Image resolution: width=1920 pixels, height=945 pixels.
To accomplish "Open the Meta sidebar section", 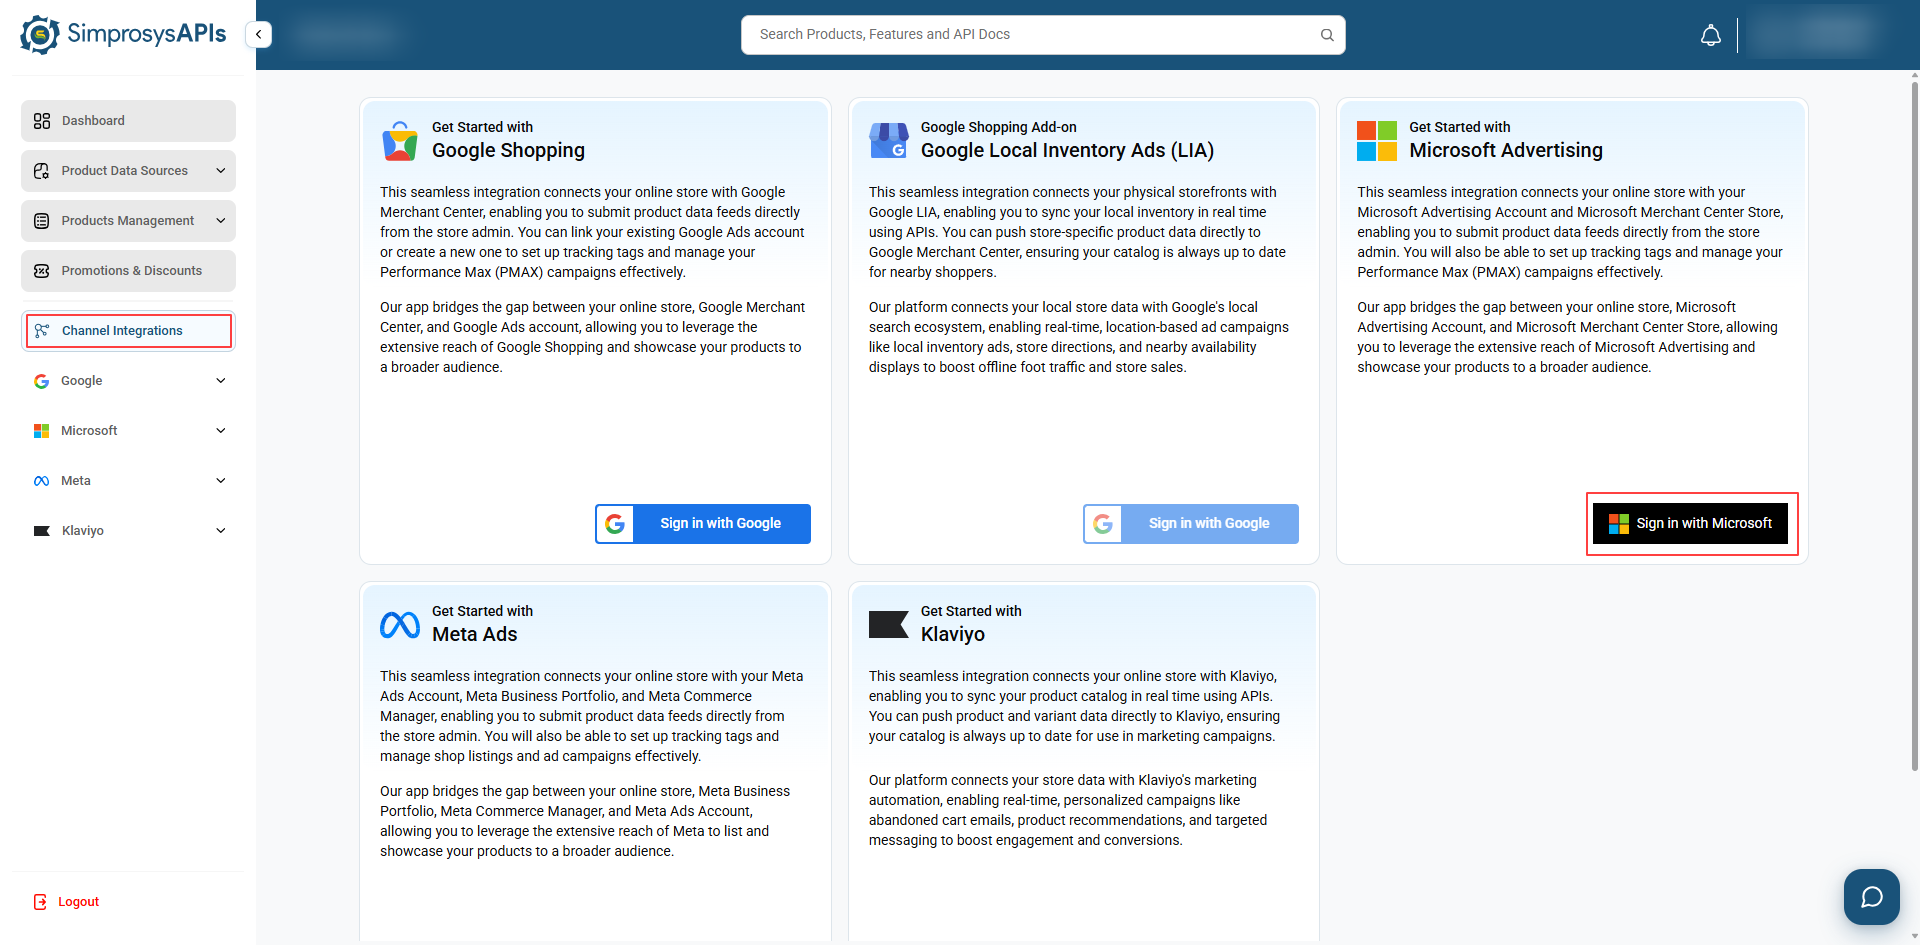I will tap(128, 481).
